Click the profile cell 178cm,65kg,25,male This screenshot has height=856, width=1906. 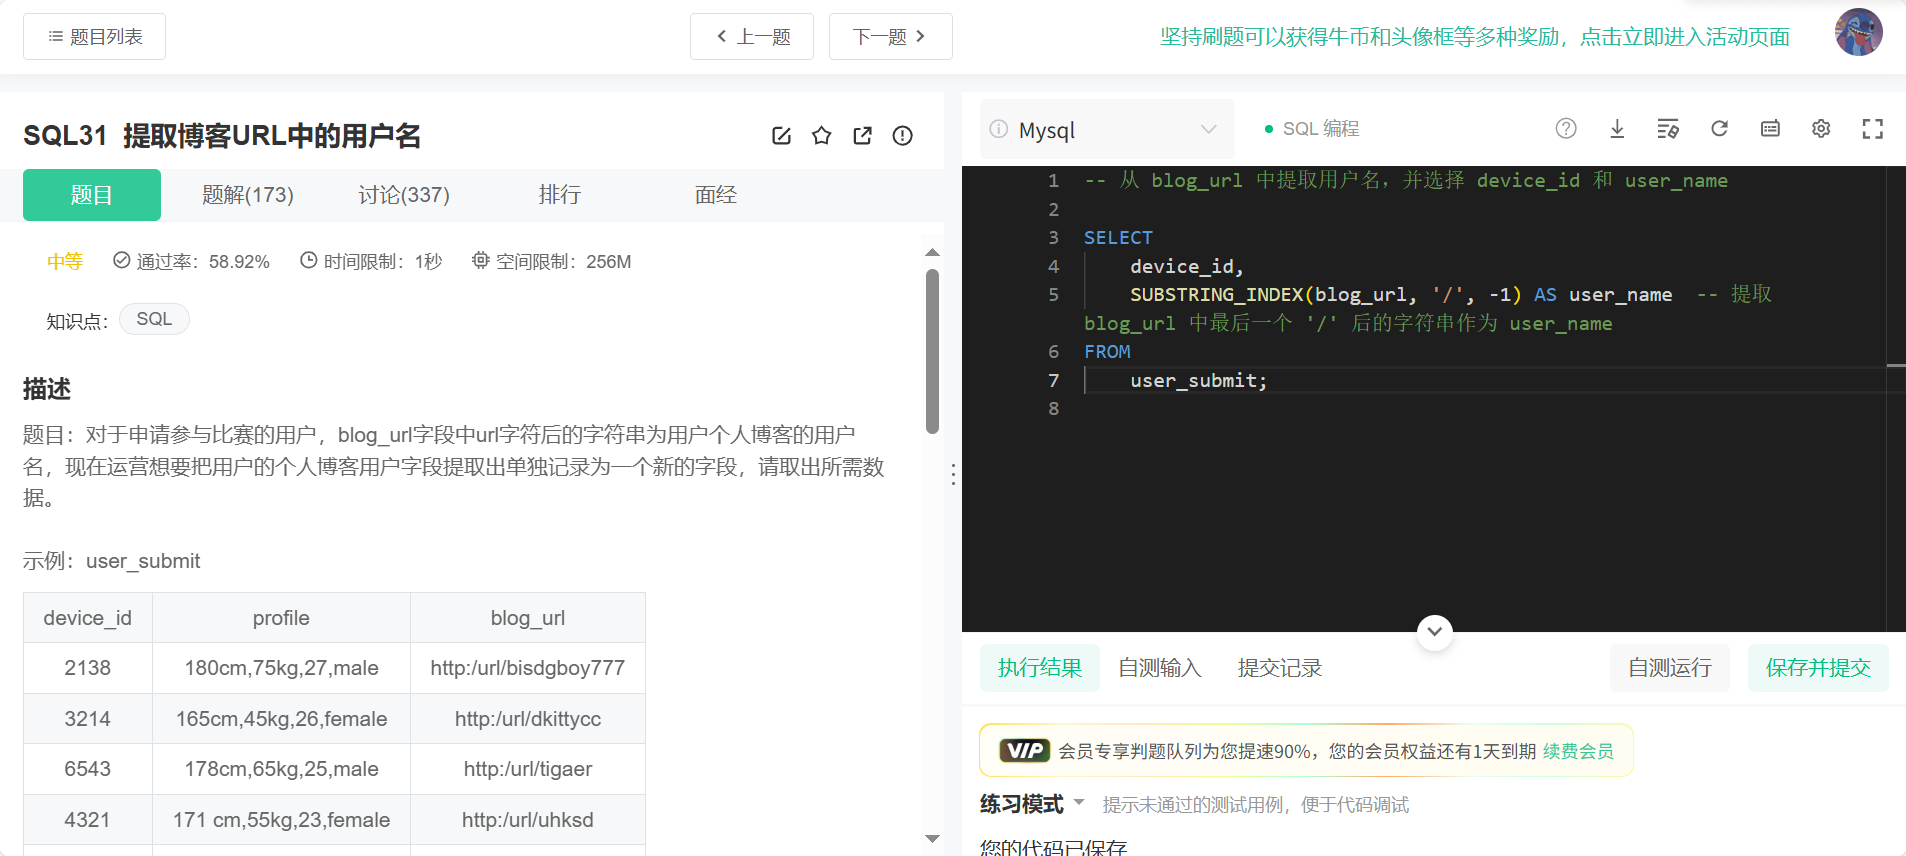tap(282, 769)
